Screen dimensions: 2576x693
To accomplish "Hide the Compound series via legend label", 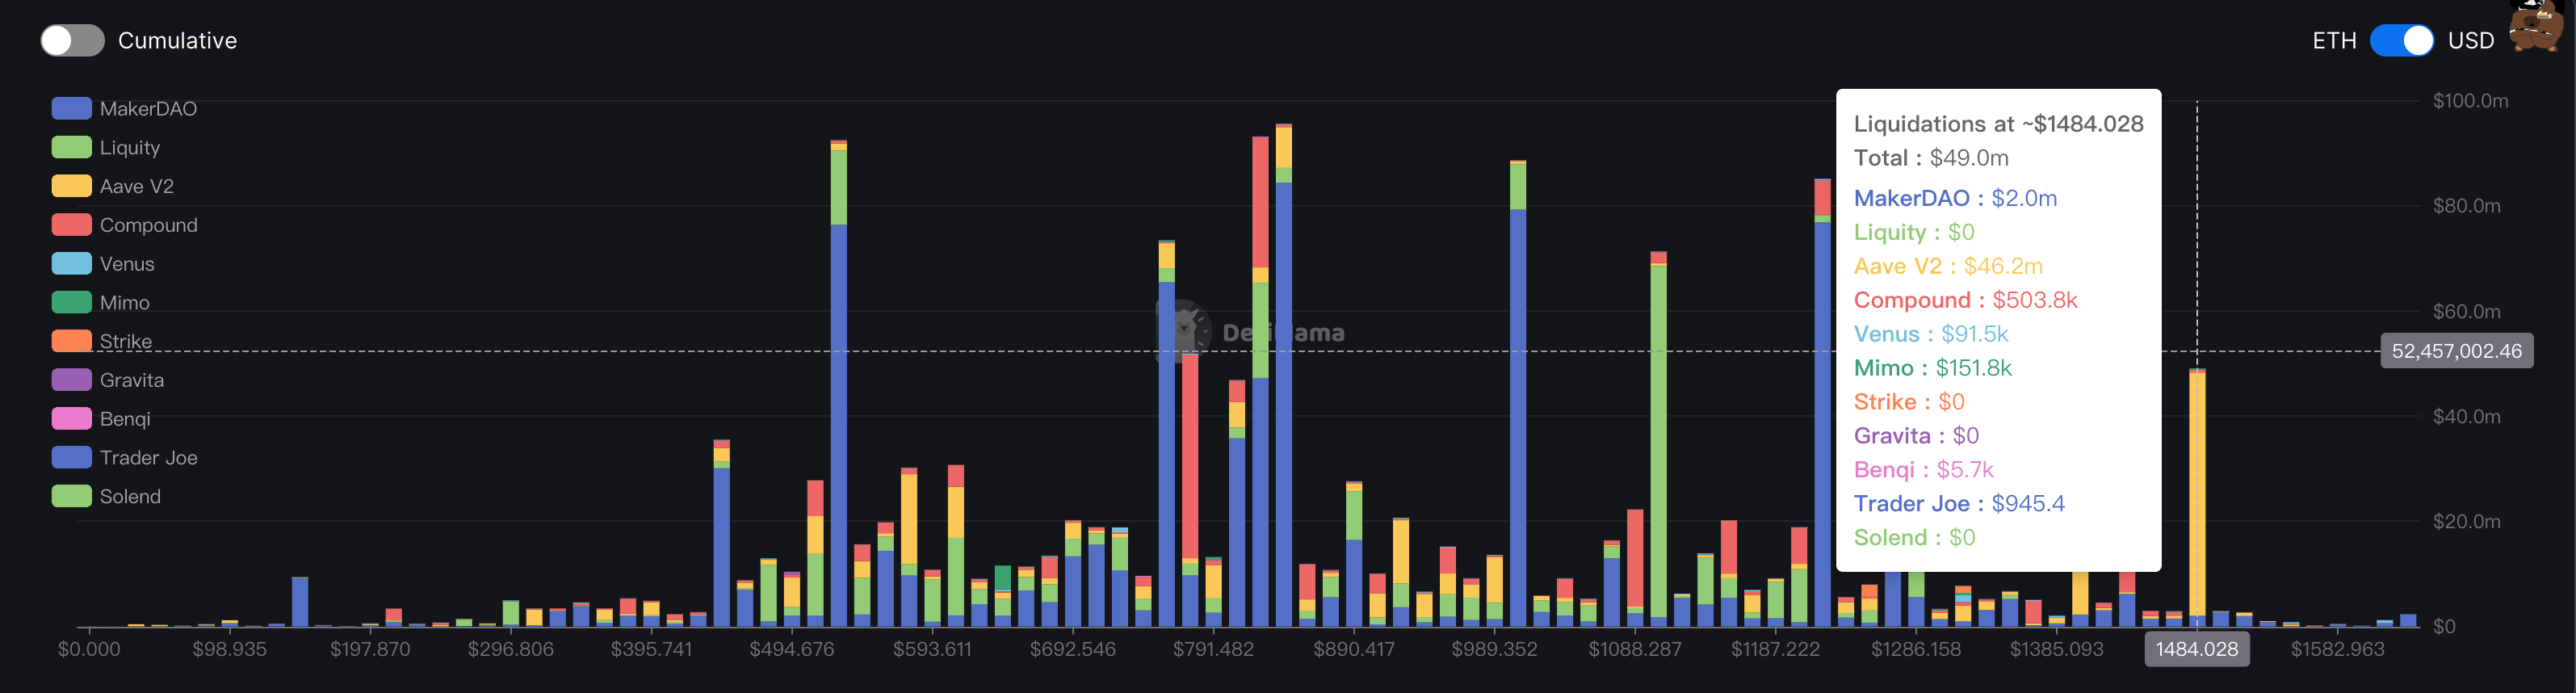I will point(149,225).
